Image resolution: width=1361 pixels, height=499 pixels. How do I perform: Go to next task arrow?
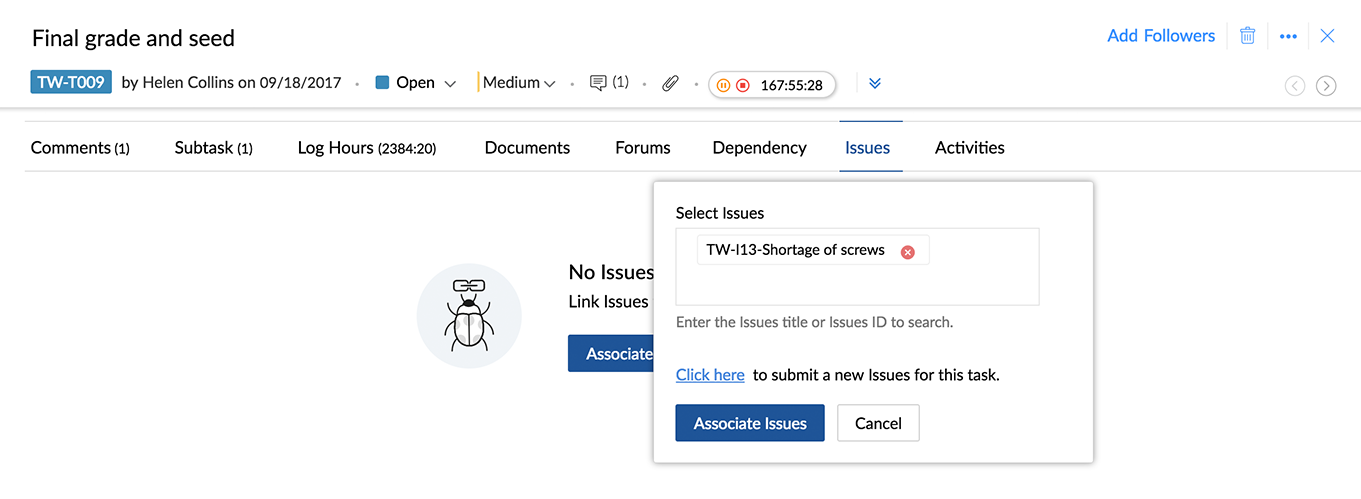1326,86
